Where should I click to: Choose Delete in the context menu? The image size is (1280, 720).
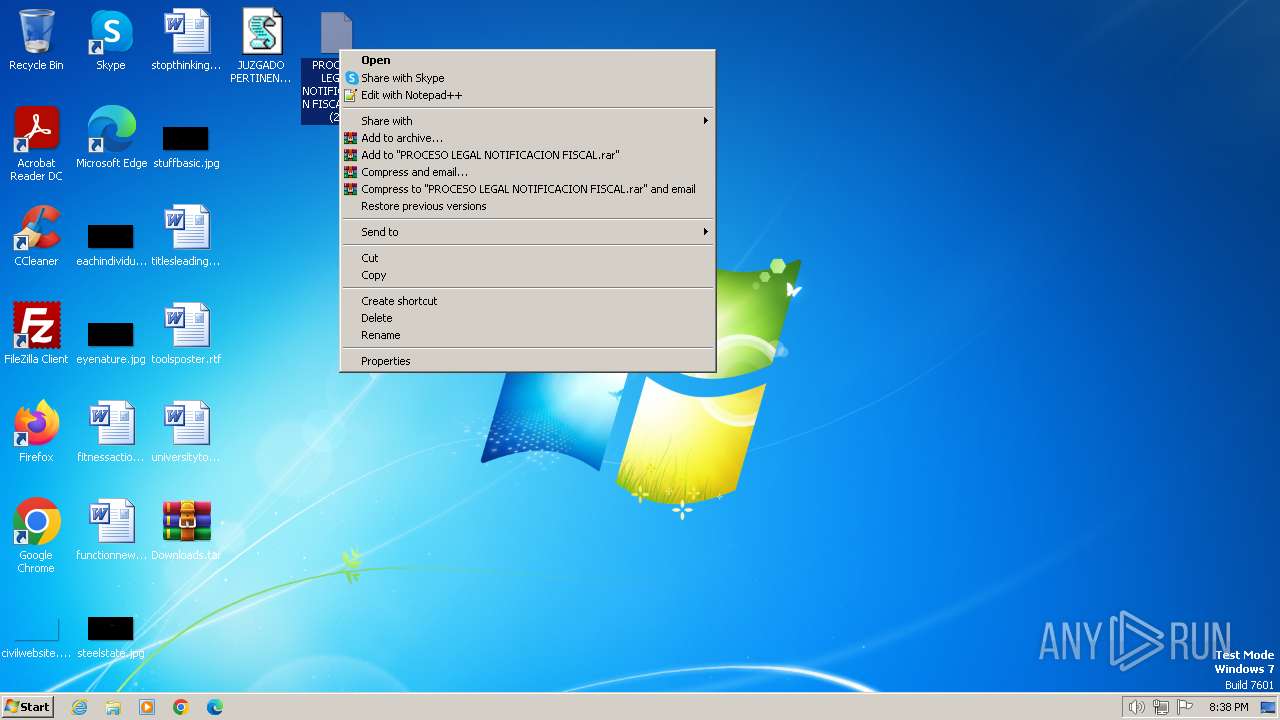[528, 318]
